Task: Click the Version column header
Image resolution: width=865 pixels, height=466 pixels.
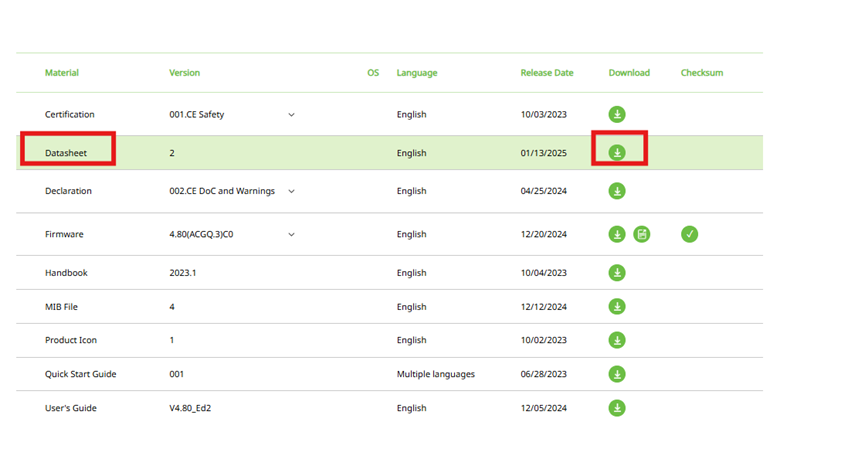Action: pyautogui.click(x=184, y=73)
